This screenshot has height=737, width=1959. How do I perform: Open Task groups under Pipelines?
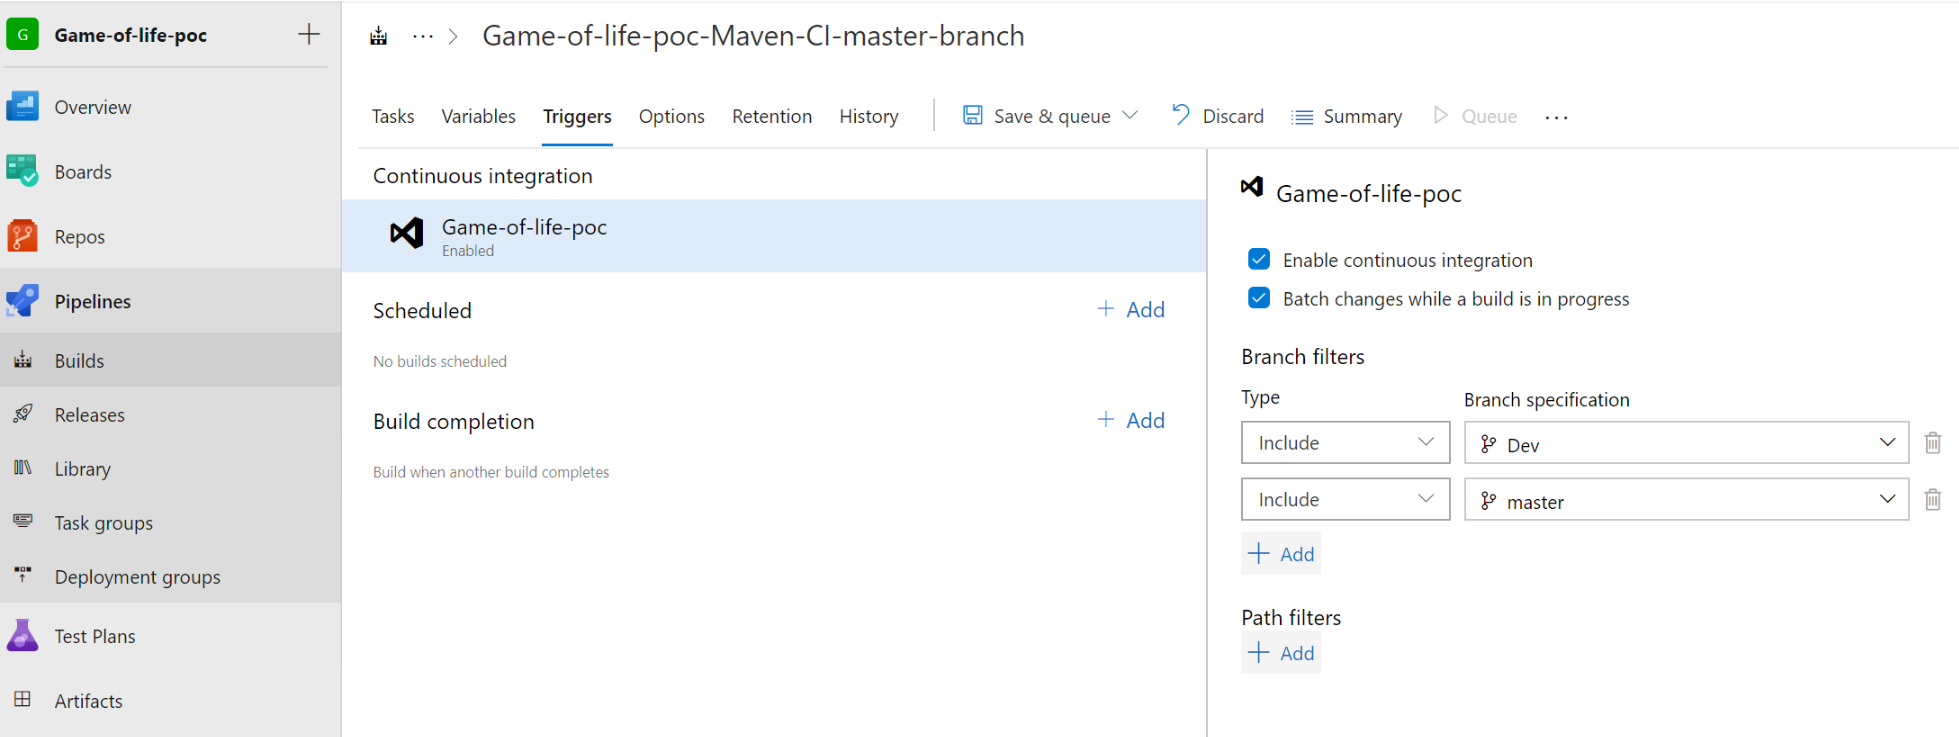[x=170, y=522]
